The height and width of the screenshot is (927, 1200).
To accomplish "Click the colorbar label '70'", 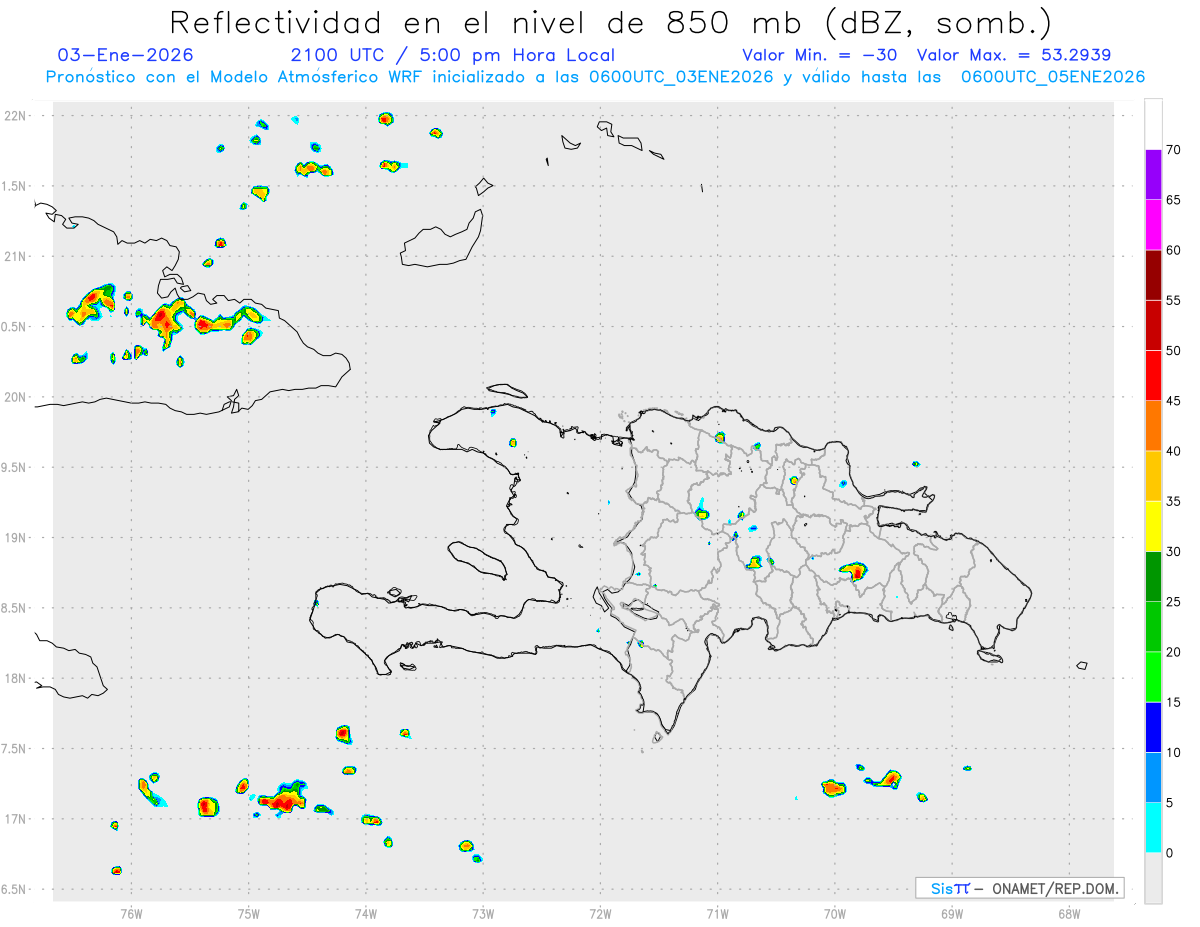I will click(x=1174, y=150).
